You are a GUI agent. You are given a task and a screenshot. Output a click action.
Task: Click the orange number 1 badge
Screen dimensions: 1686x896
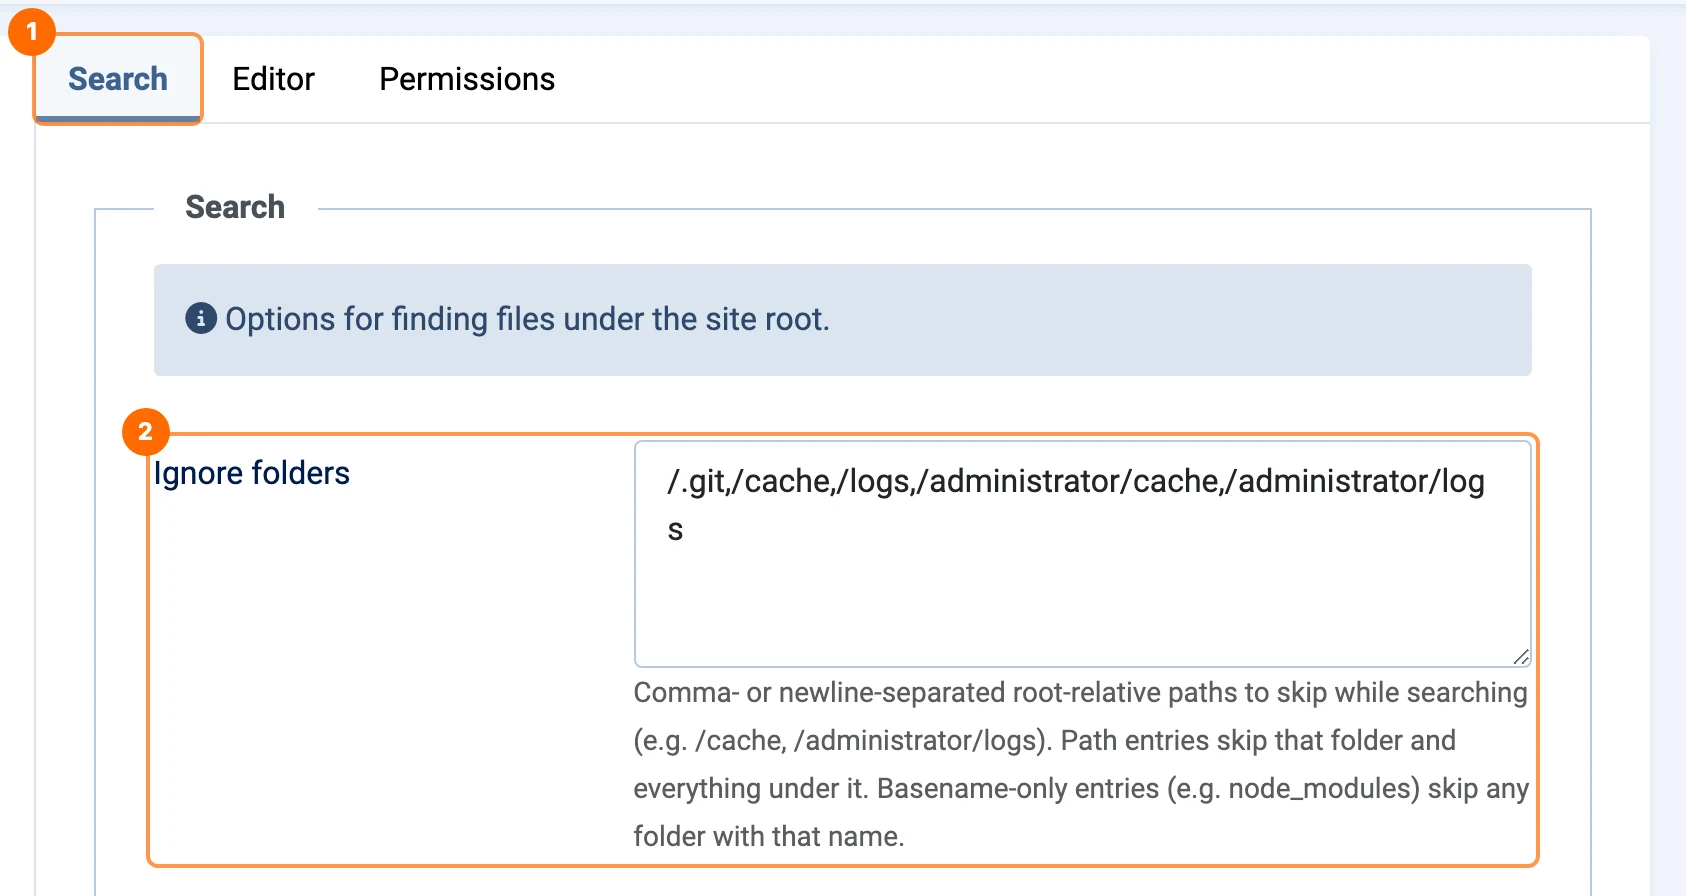[31, 32]
